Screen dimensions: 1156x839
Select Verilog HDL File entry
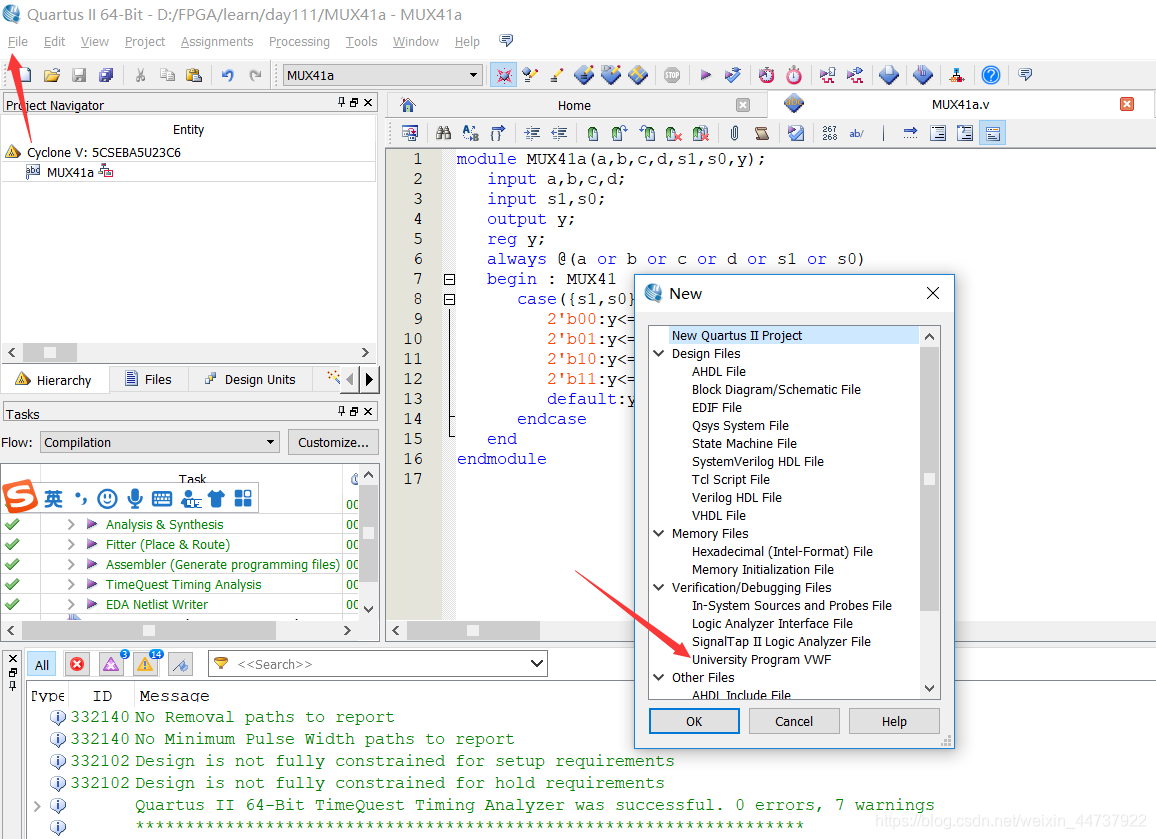[x=737, y=497]
